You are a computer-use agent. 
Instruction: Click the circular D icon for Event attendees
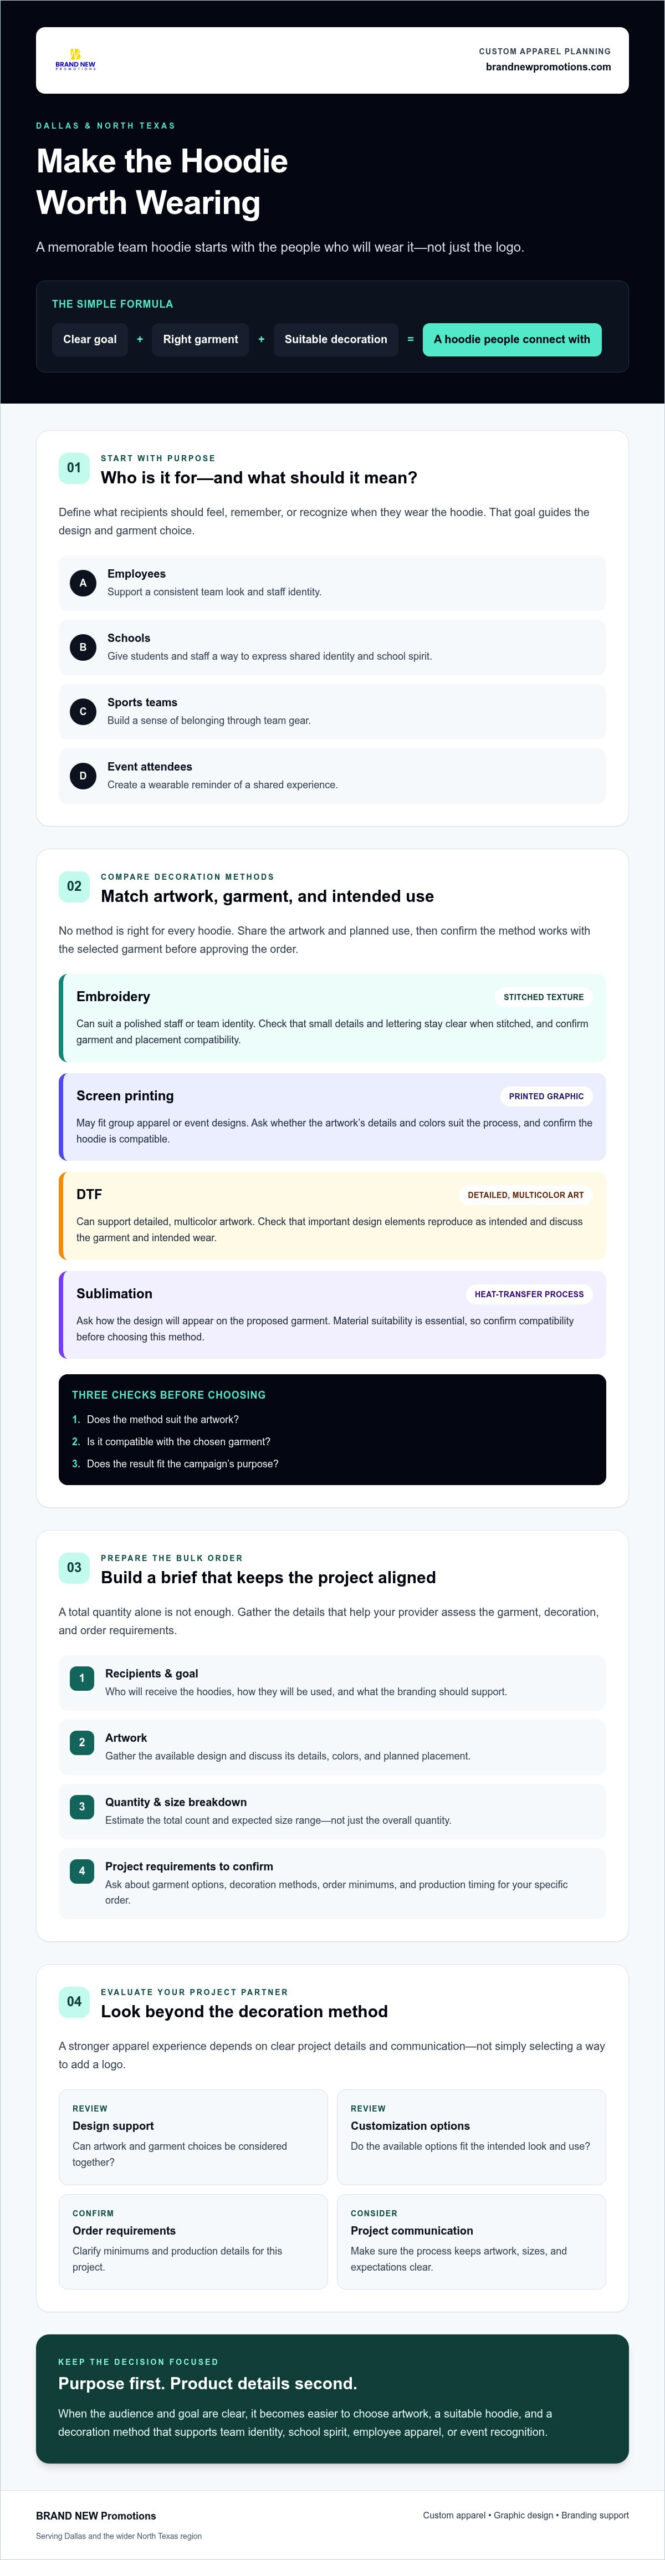point(83,775)
